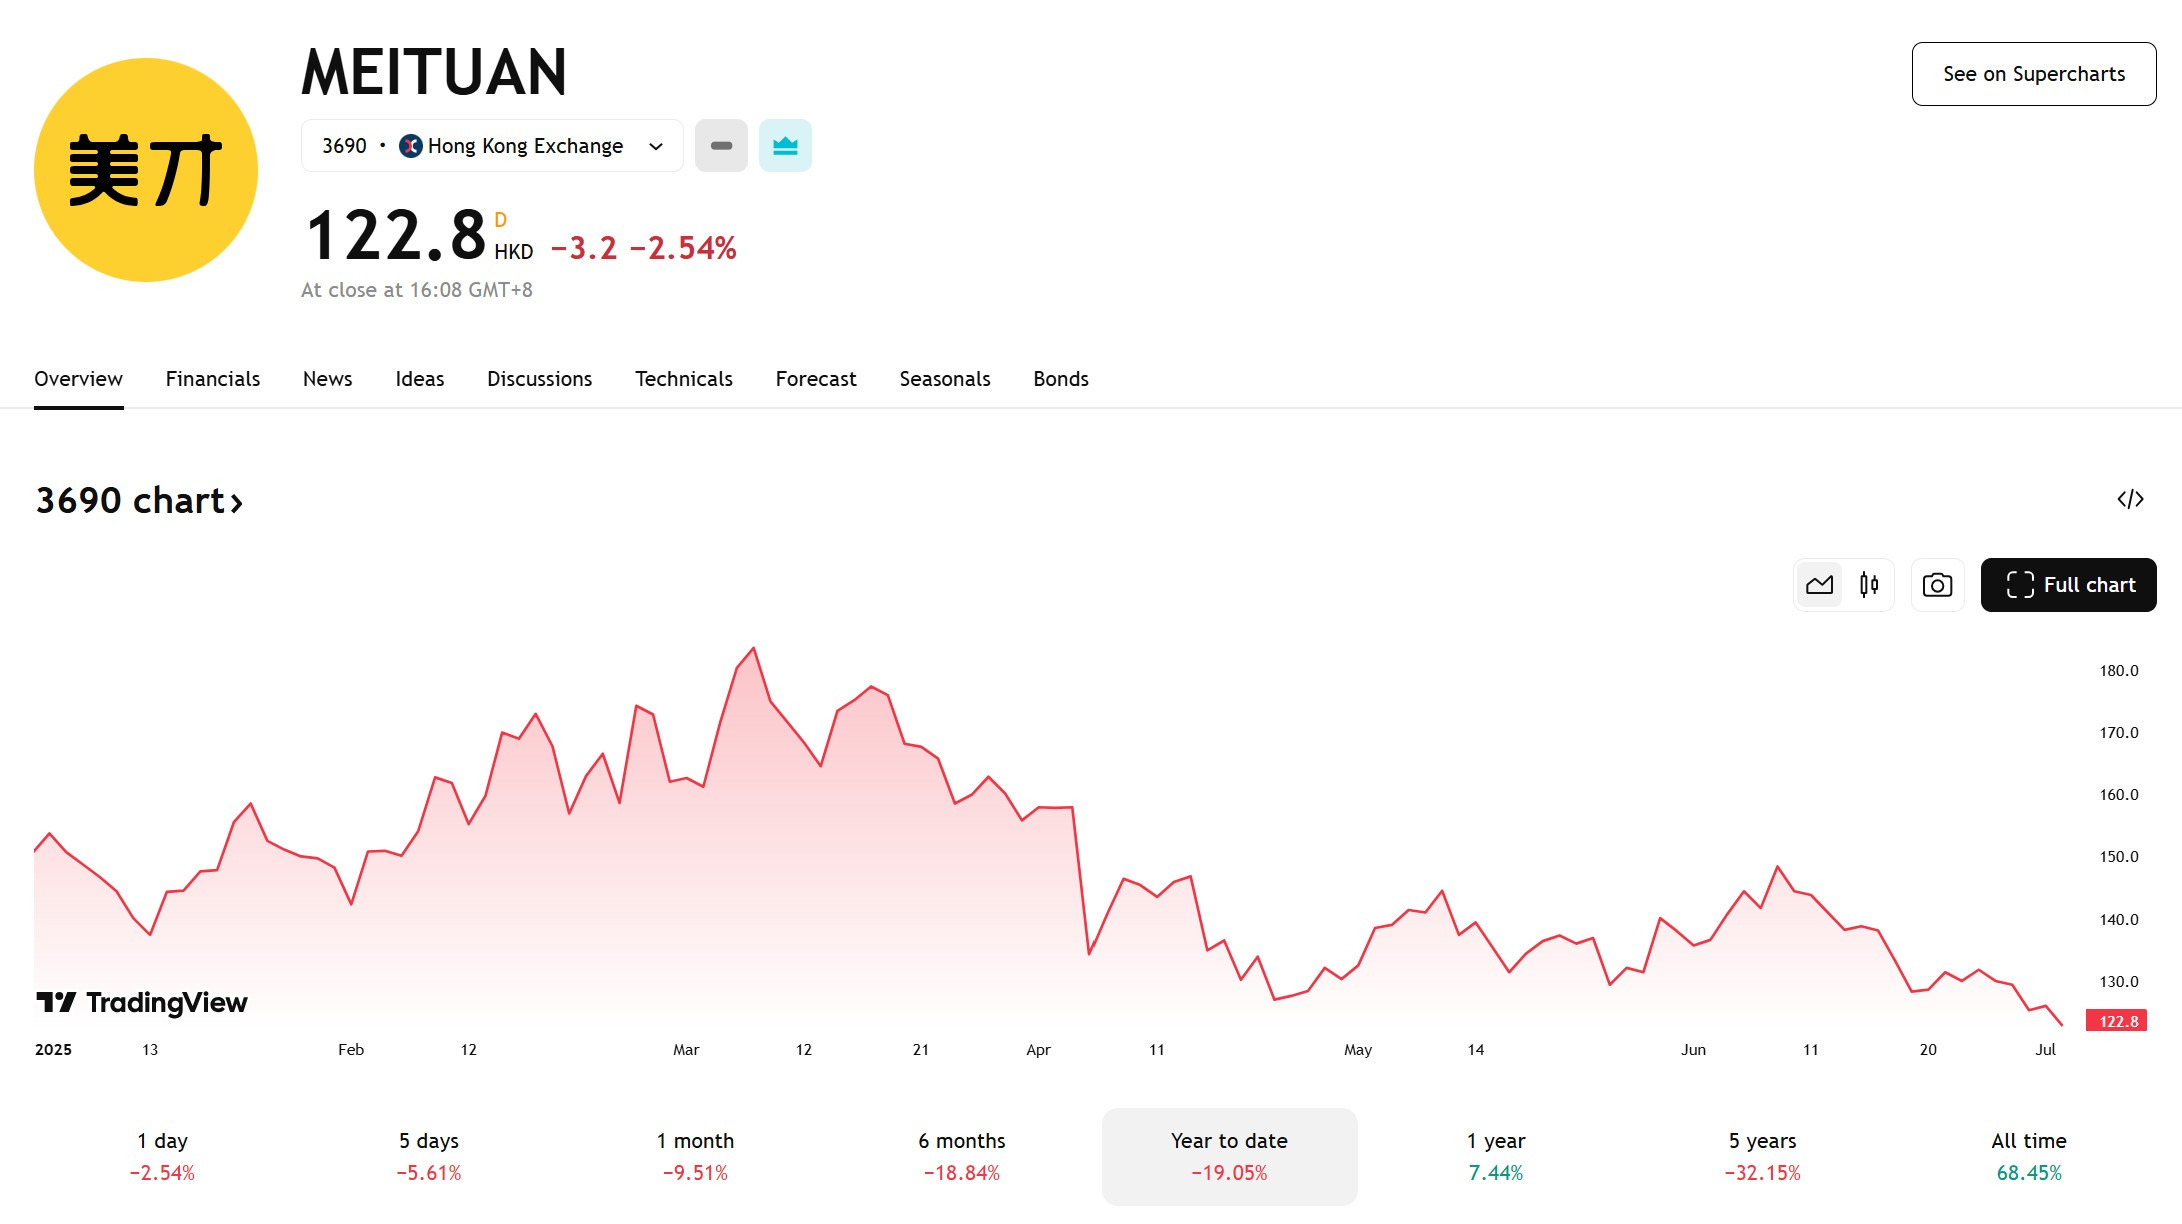
Task: Switch to candlestick chart view
Action: [1869, 585]
